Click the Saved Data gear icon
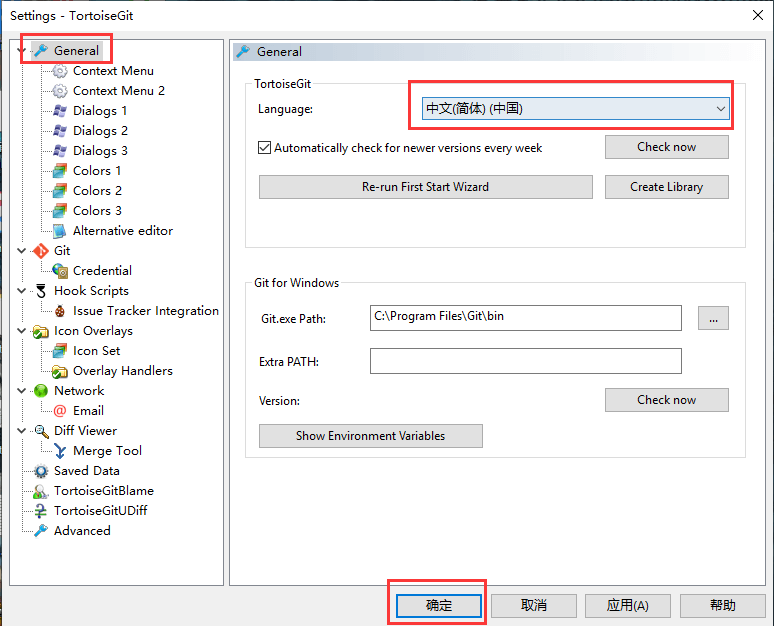774x626 pixels. pos(41,471)
